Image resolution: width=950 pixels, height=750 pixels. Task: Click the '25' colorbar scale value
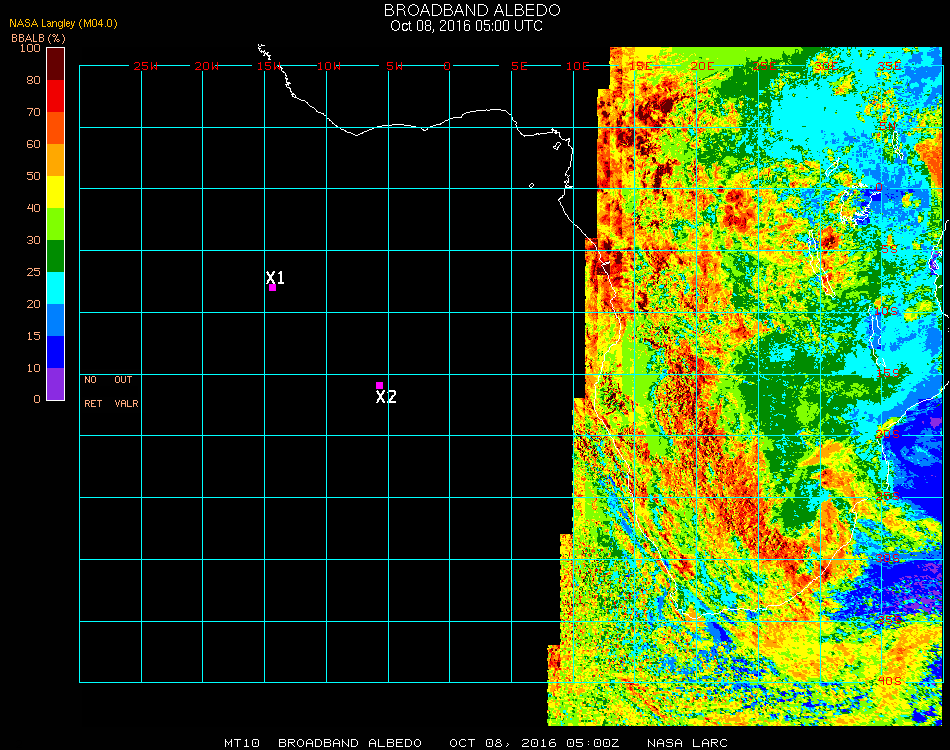point(33,273)
